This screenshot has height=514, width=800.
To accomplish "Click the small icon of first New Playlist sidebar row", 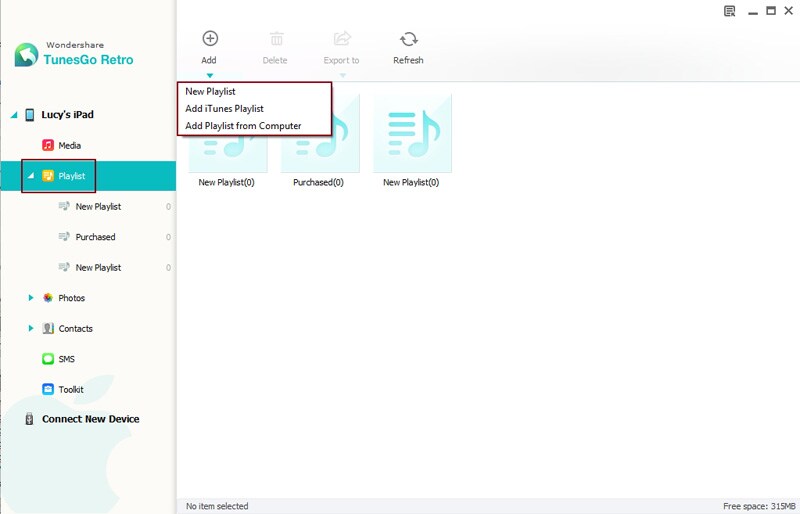I will coord(64,206).
